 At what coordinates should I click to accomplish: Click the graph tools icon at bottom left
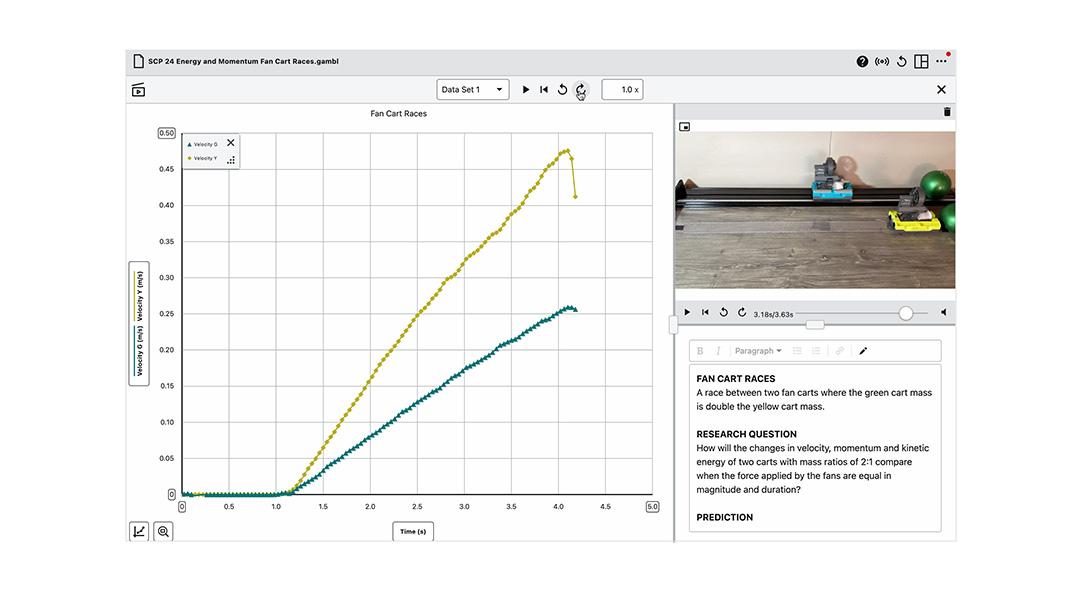coord(138,532)
